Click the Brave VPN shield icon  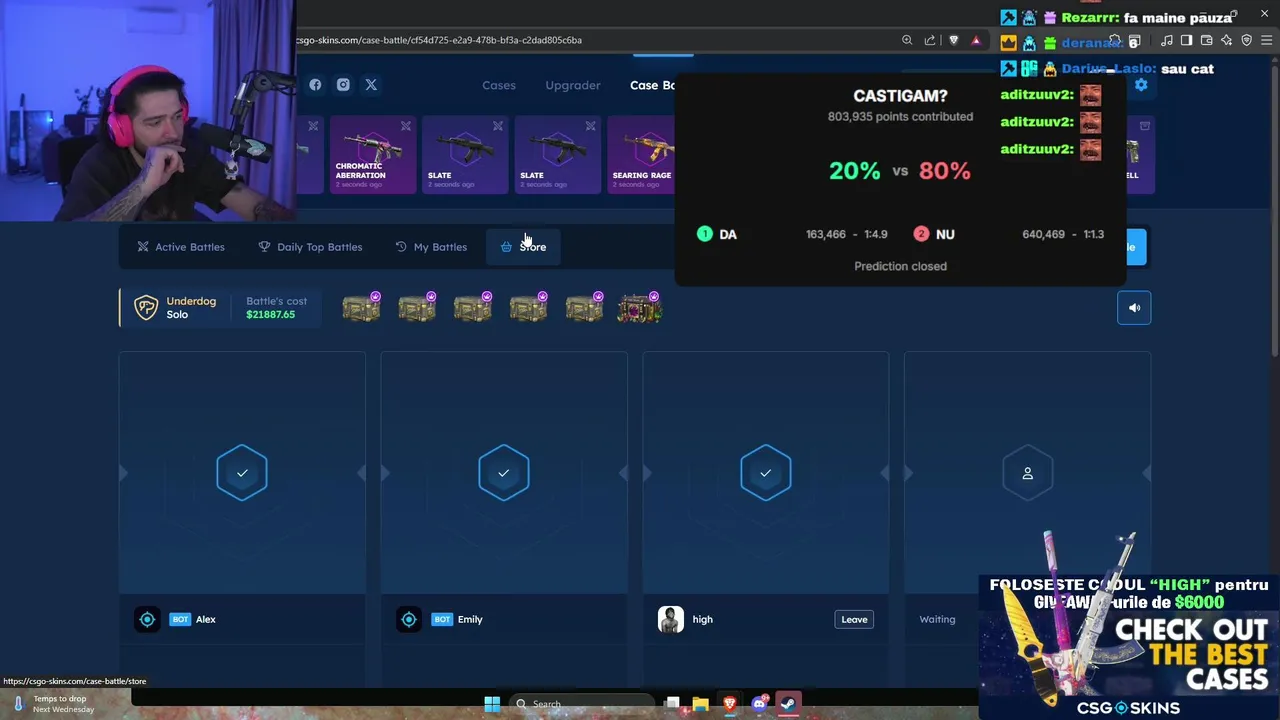click(1246, 40)
